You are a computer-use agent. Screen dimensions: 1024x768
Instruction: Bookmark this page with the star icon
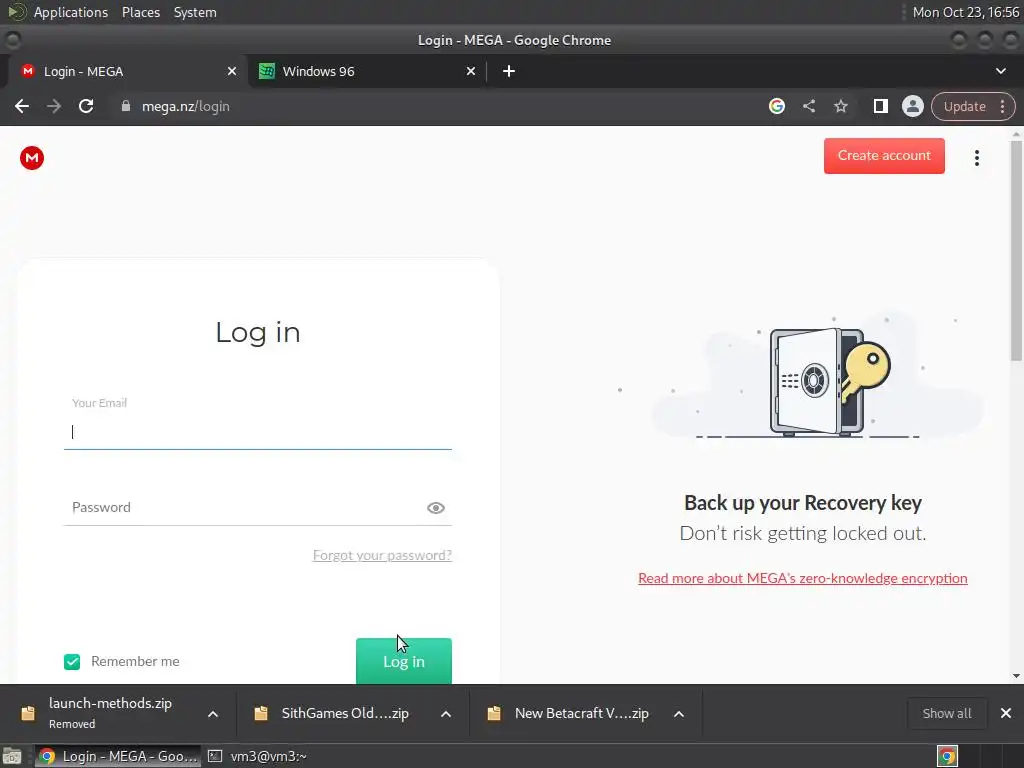(840, 106)
